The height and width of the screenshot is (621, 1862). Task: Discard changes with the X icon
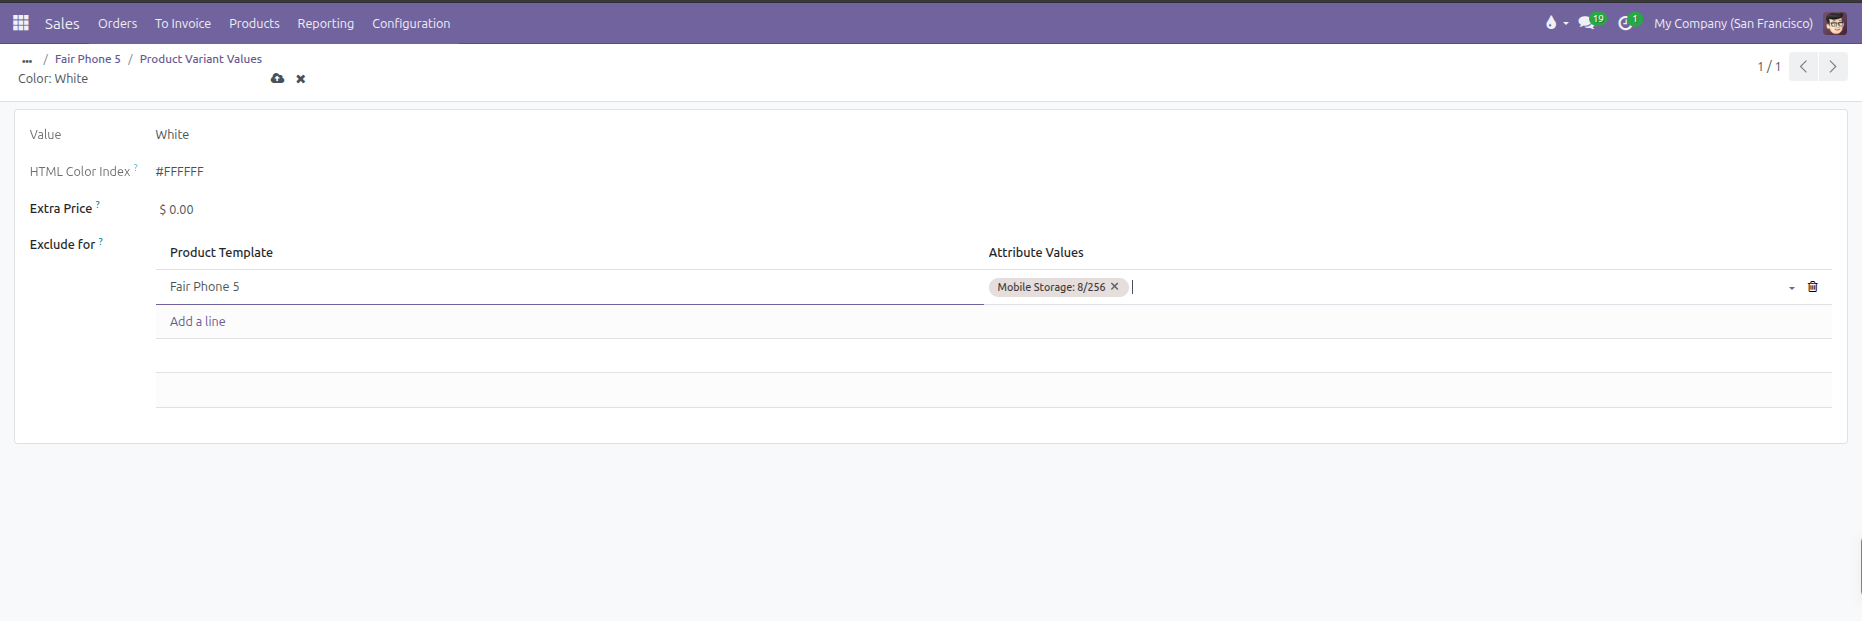pyautogui.click(x=300, y=79)
